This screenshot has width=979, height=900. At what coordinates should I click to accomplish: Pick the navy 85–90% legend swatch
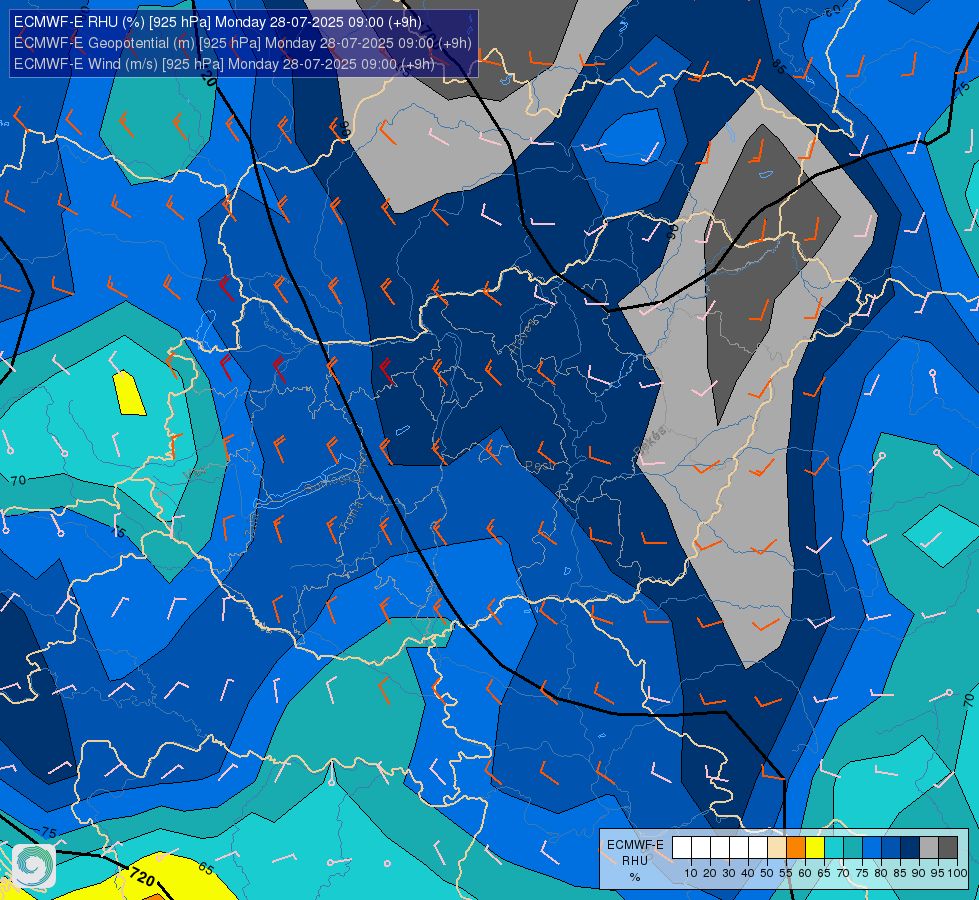click(x=910, y=848)
